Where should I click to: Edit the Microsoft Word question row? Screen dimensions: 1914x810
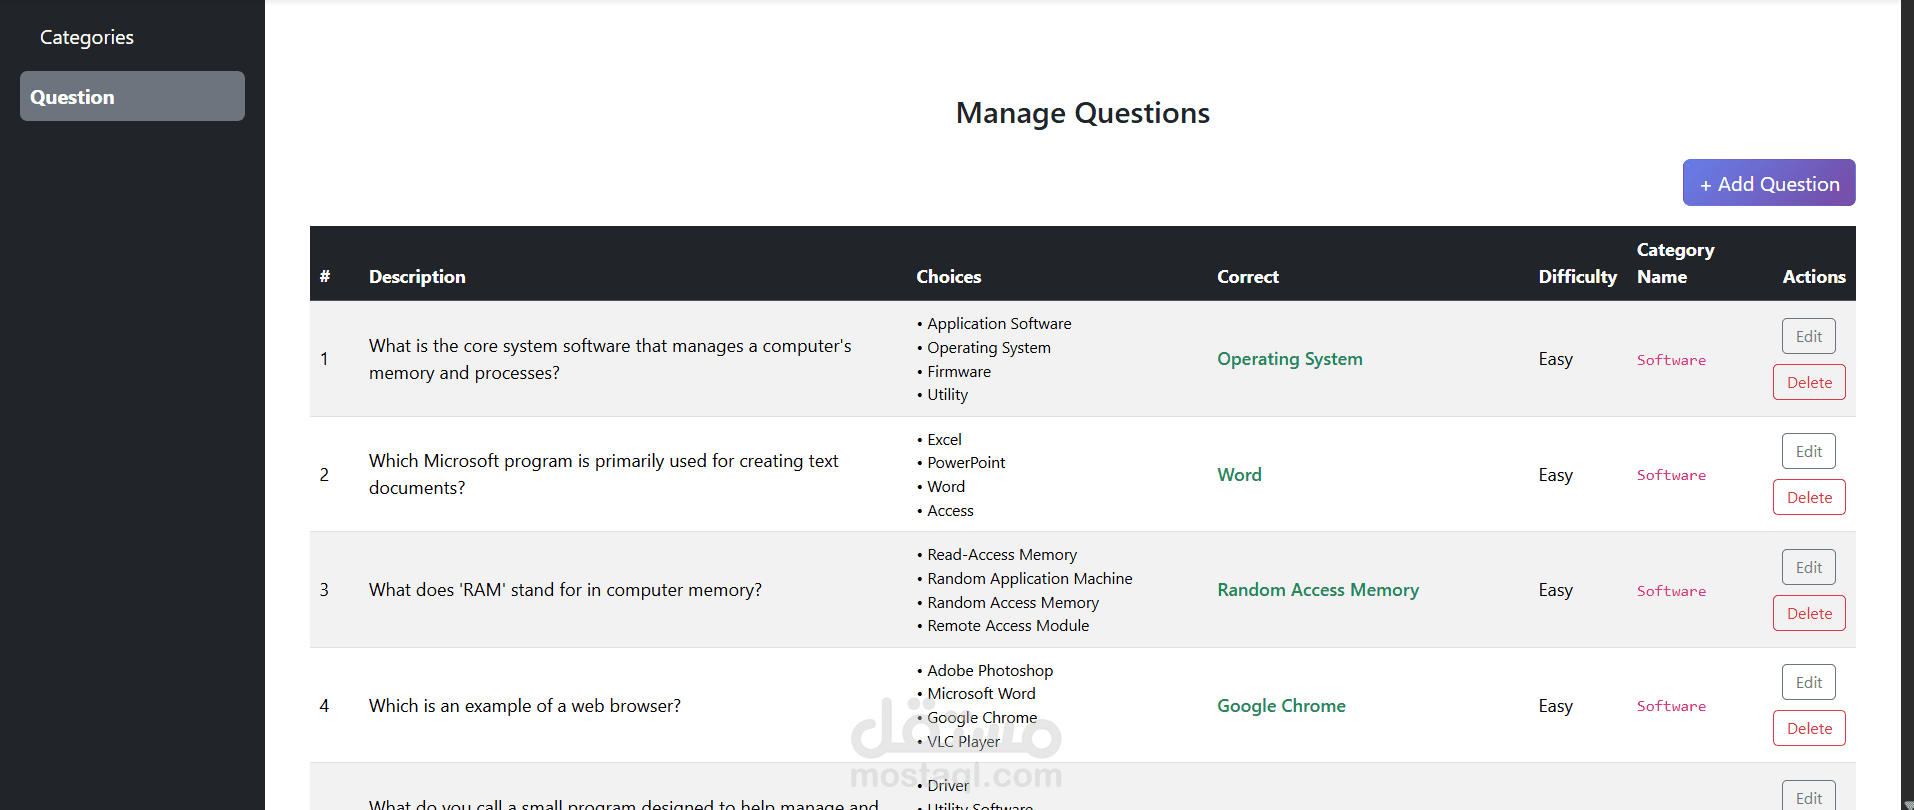[x=1809, y=451]
